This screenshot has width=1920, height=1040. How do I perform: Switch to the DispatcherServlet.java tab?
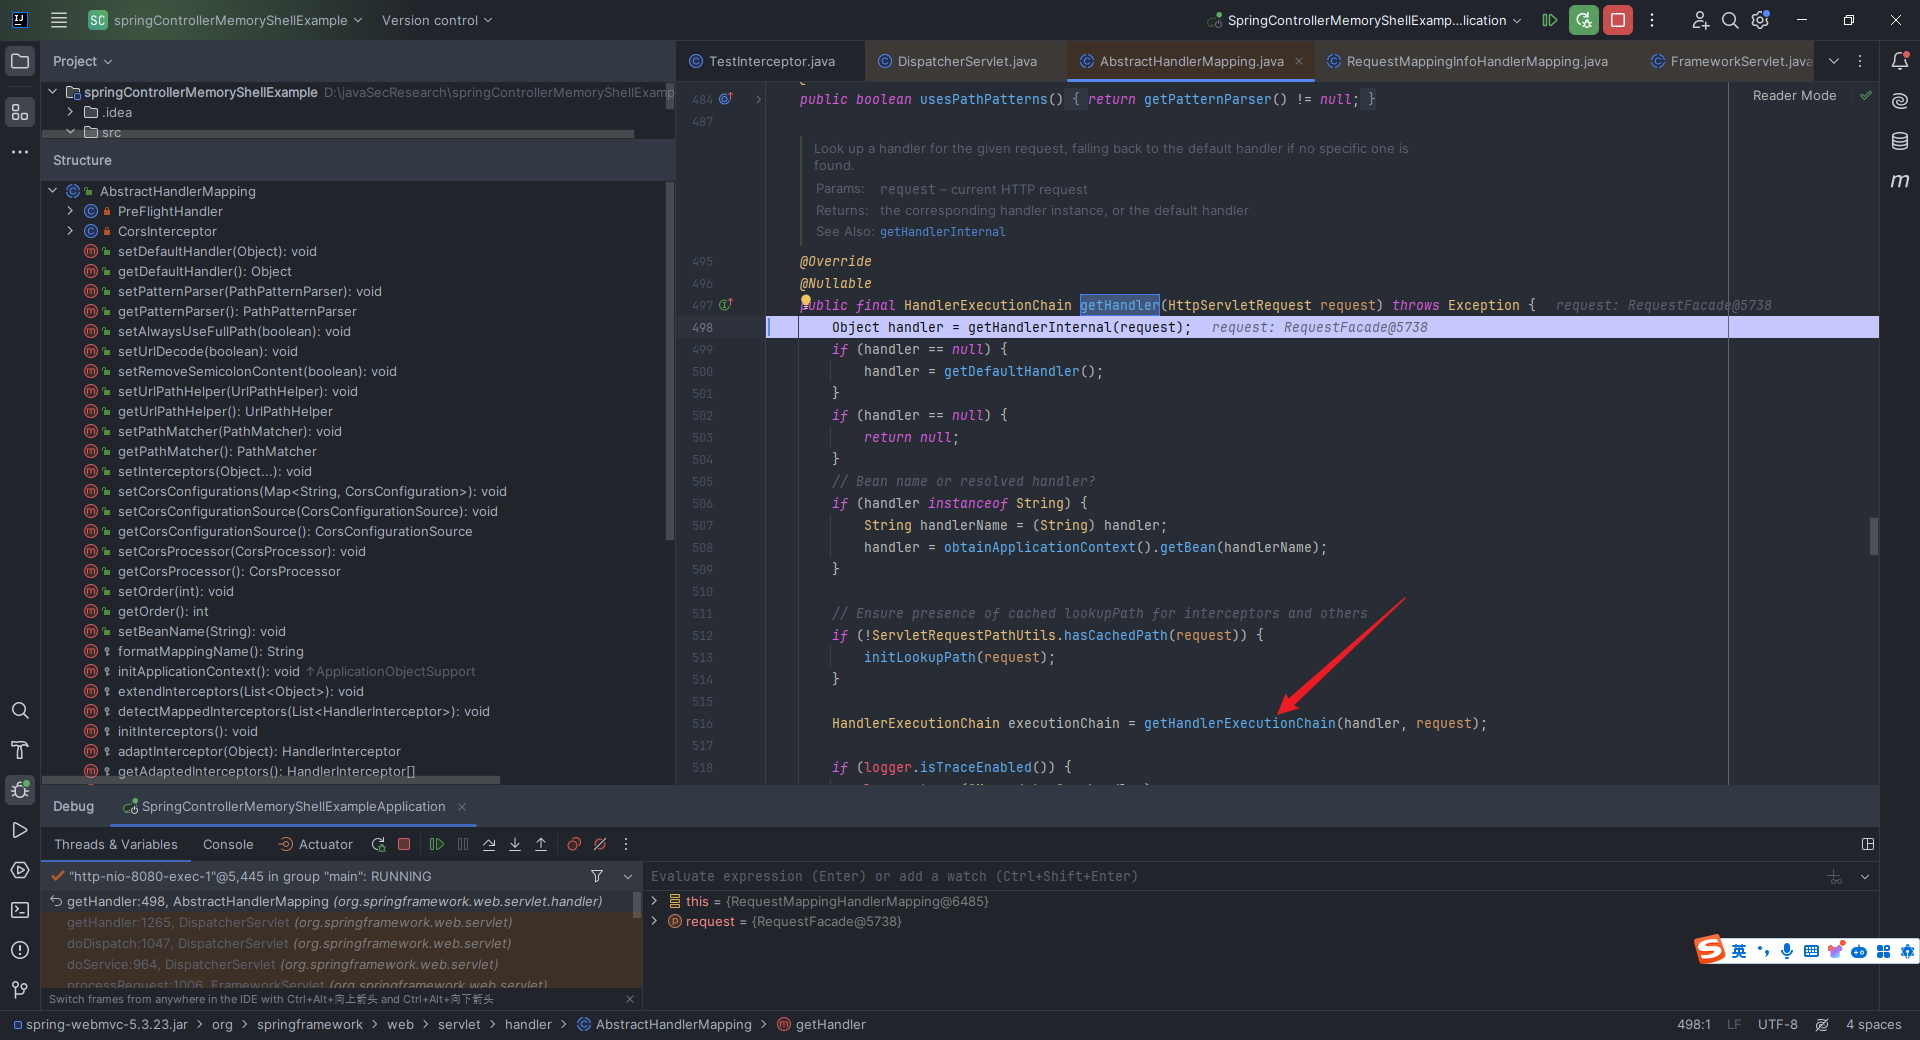pos(966,61)
